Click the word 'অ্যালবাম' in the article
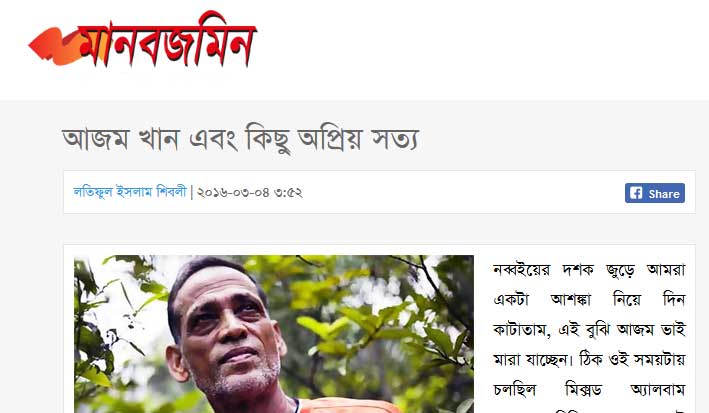Image resolution: width=709 pixels, height=413 pixels. pyautogui.click(x=658, y=389)
